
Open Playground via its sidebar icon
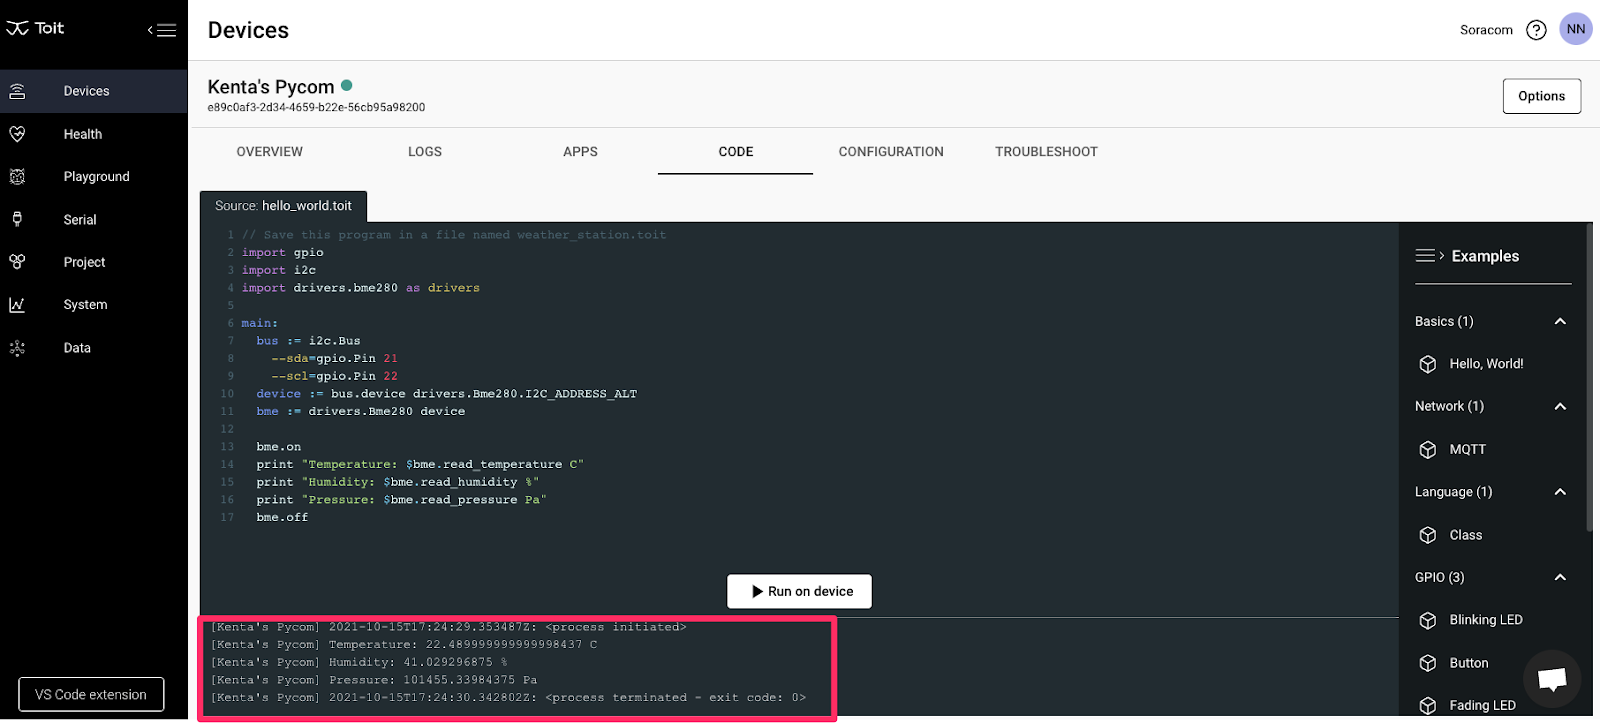pyautogui.click(x=17, y=177)
